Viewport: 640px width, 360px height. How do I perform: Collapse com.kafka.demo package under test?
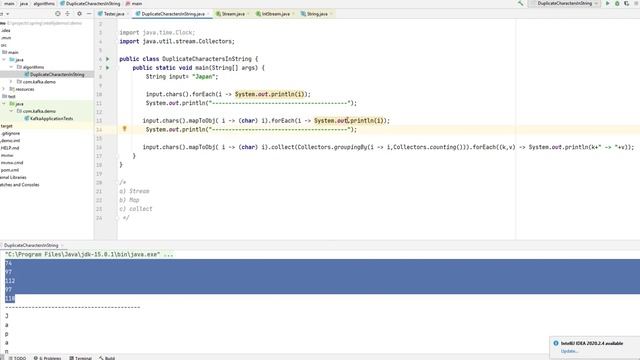pos(11,111)
